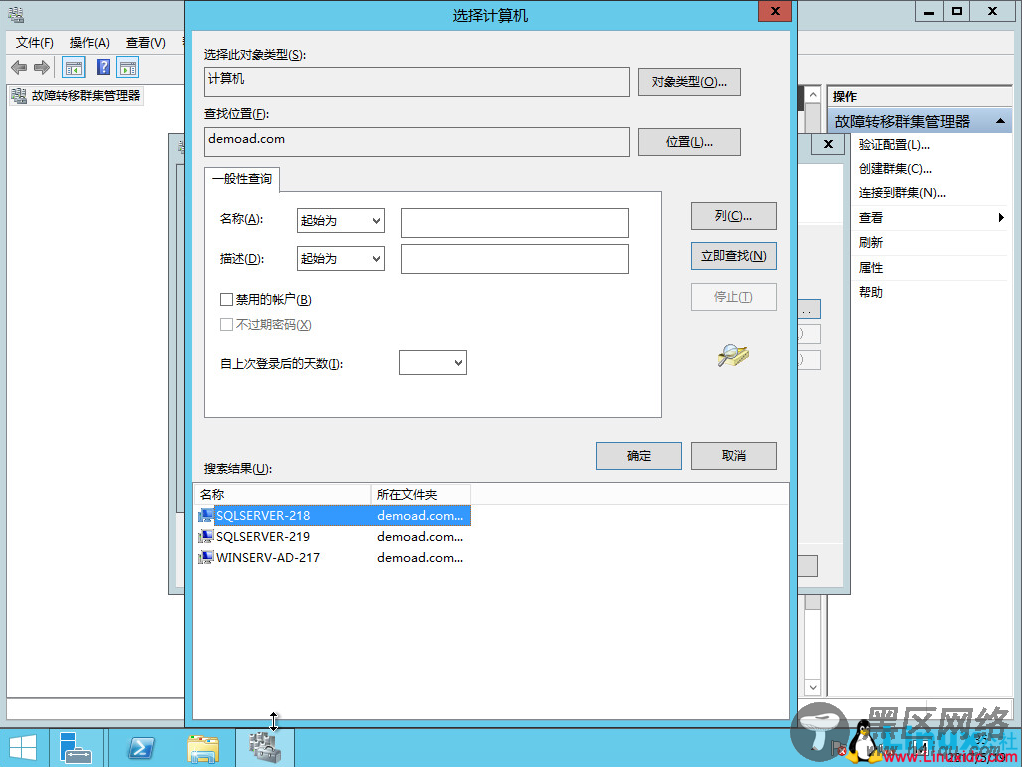Open File Explorer from taskbar
This screenshot has height=767, width=1022.
pos(203,747)
